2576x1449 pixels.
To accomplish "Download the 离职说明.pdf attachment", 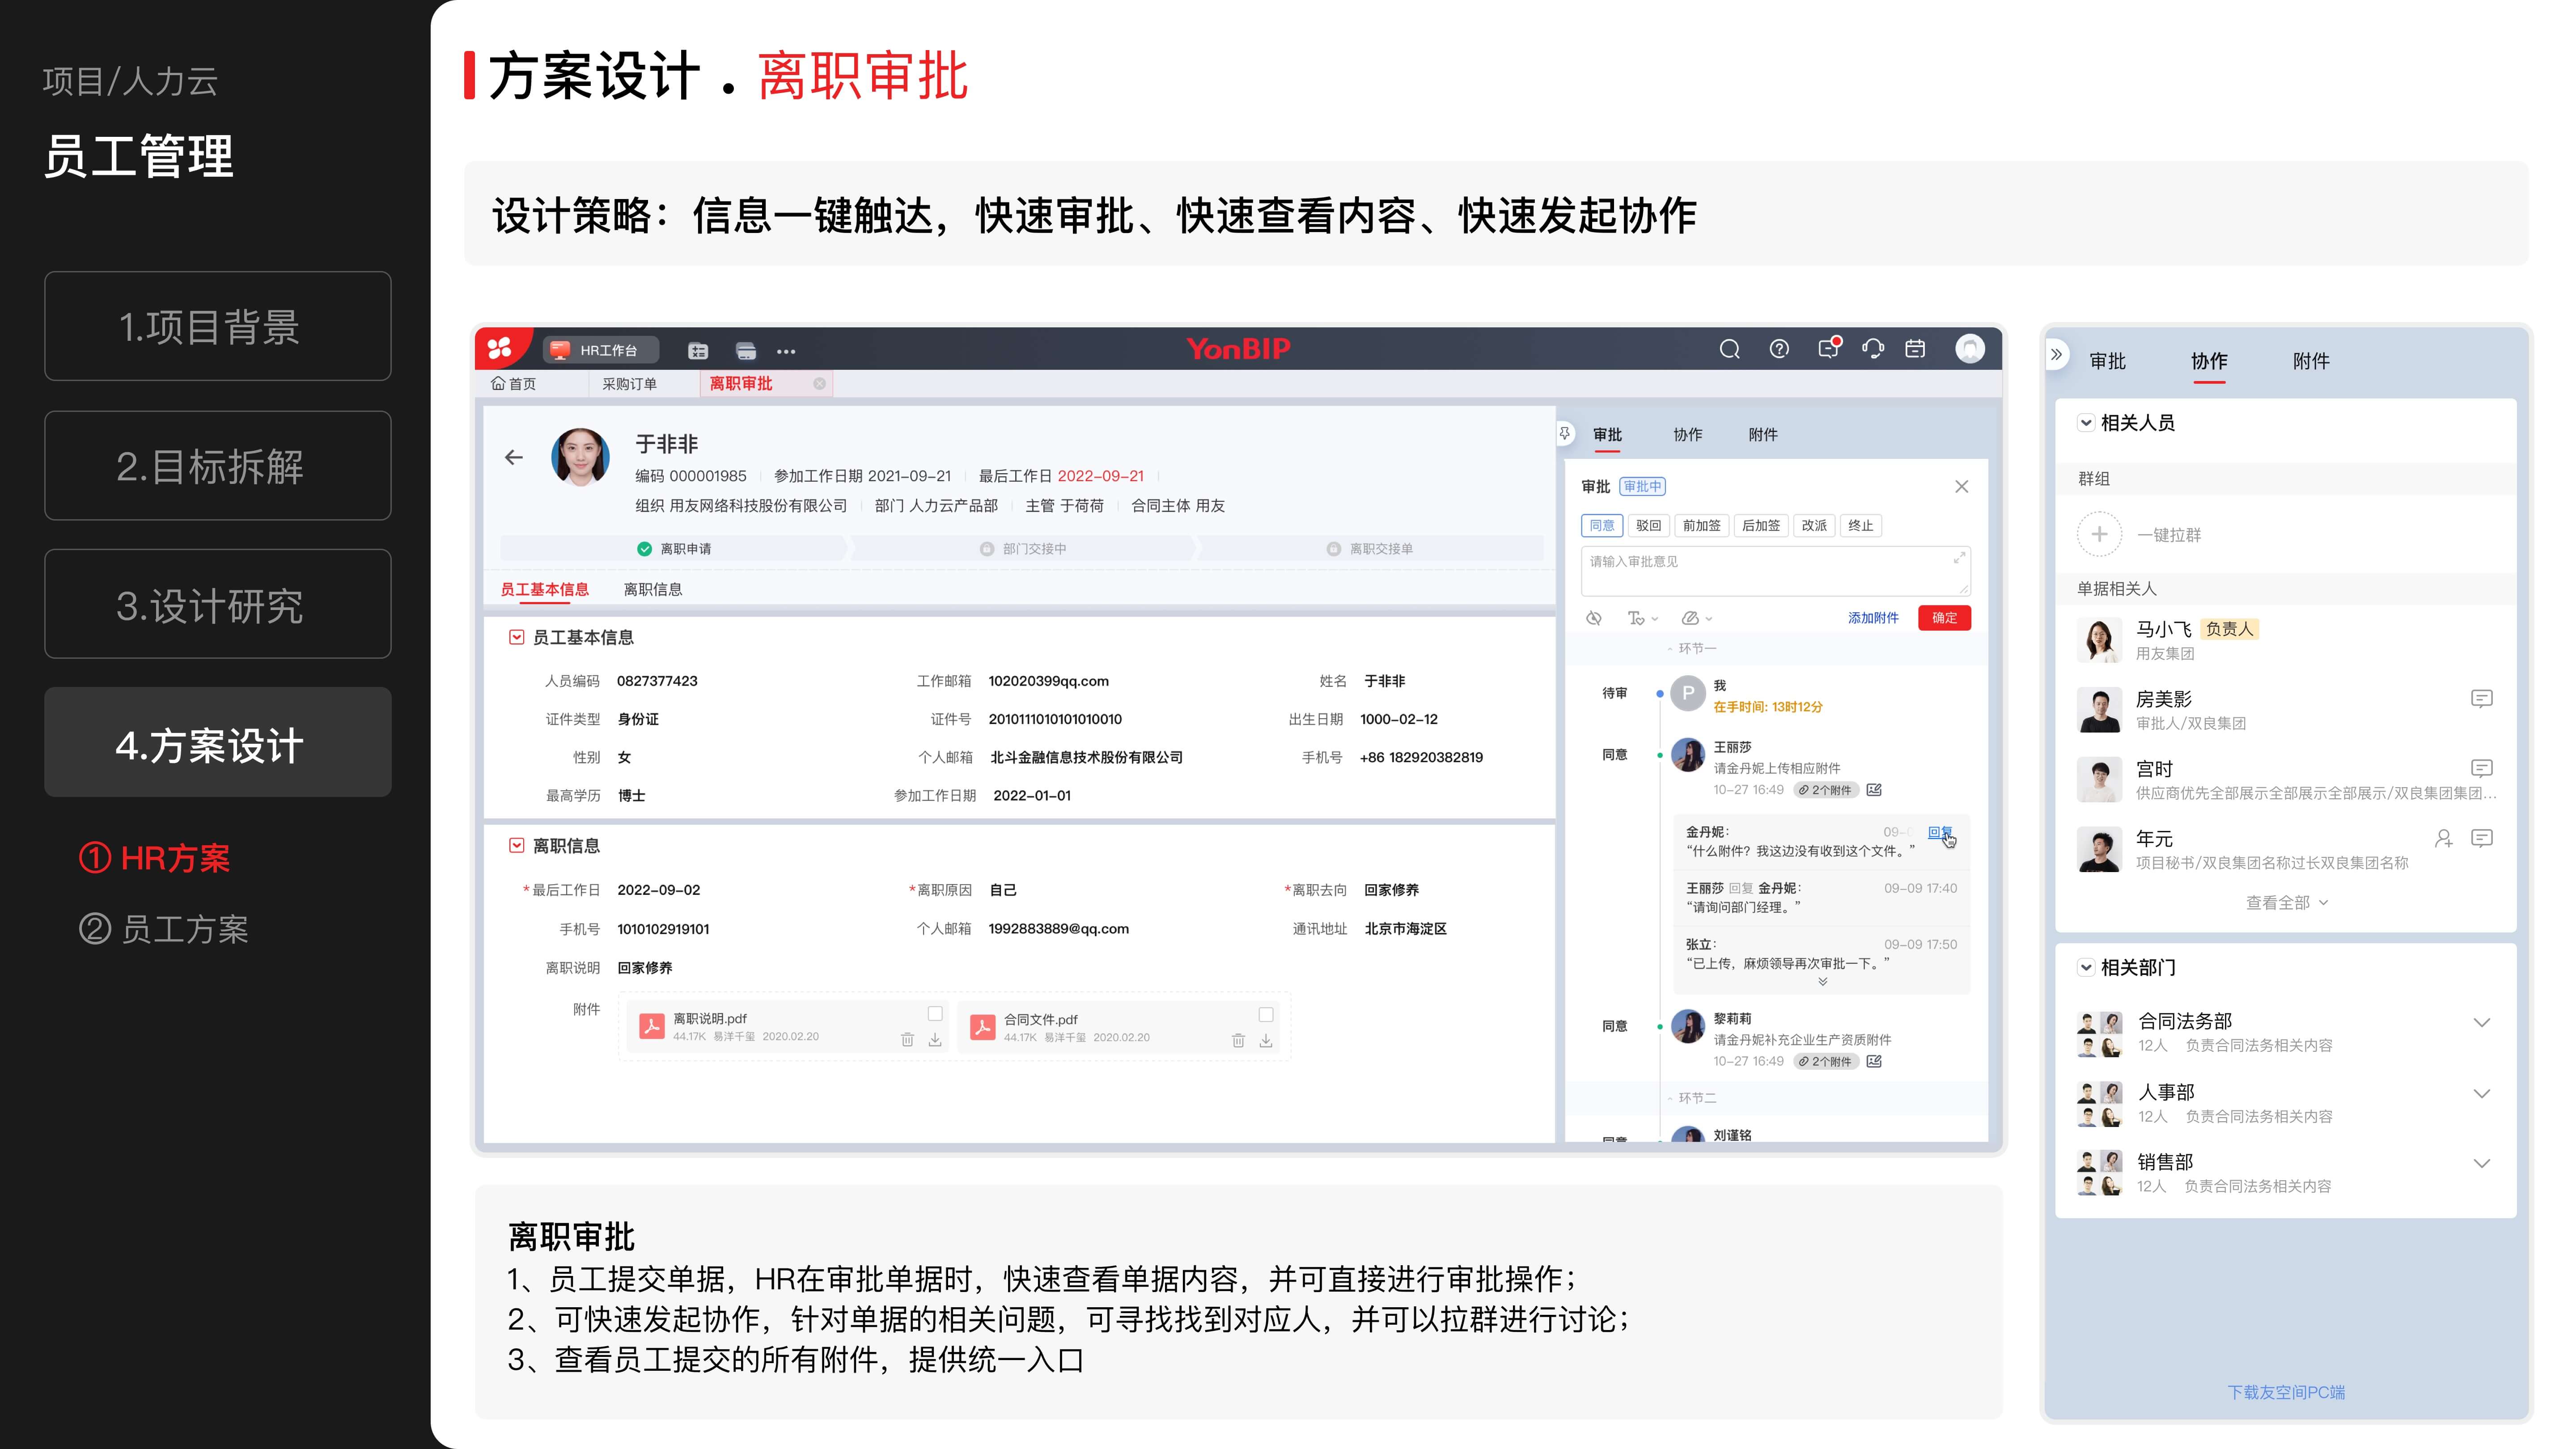I will point(935,1040).
